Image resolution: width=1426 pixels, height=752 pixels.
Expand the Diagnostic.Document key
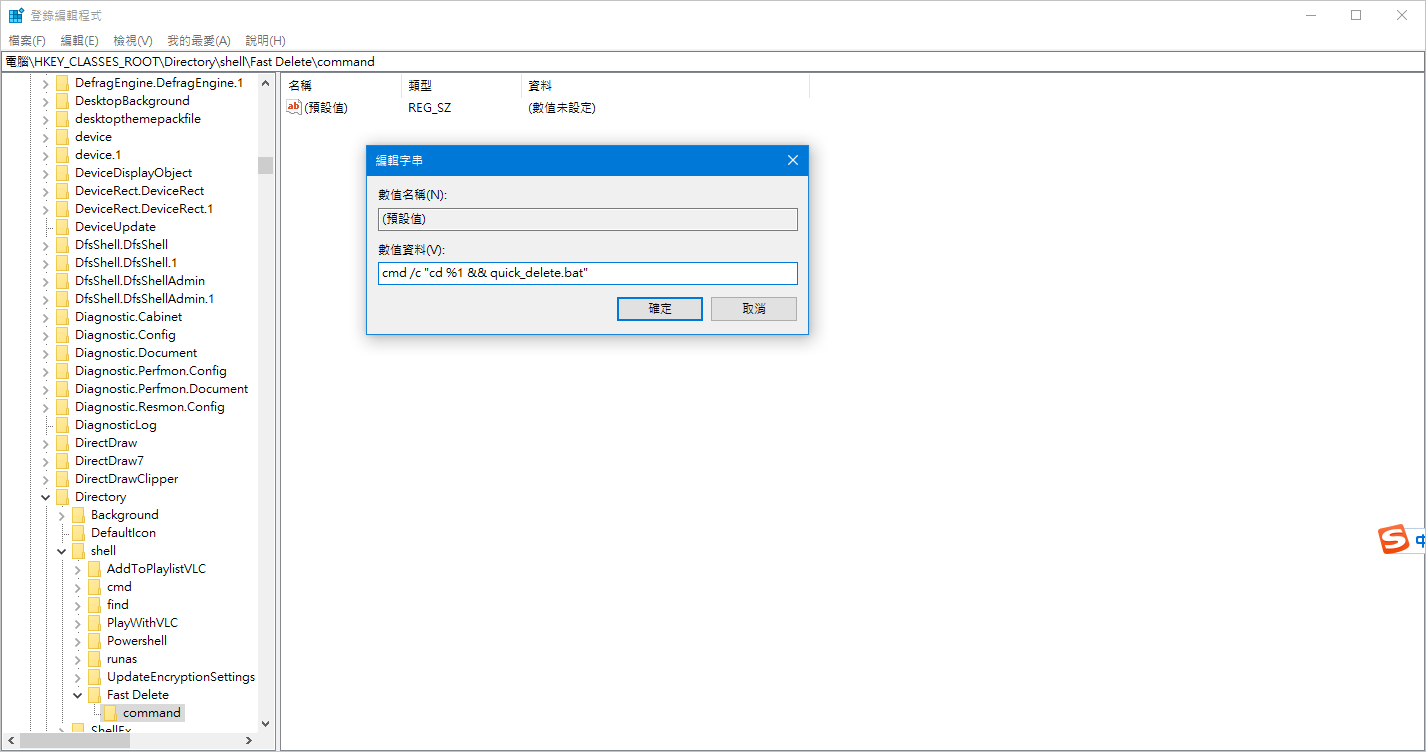click(45, 353)
